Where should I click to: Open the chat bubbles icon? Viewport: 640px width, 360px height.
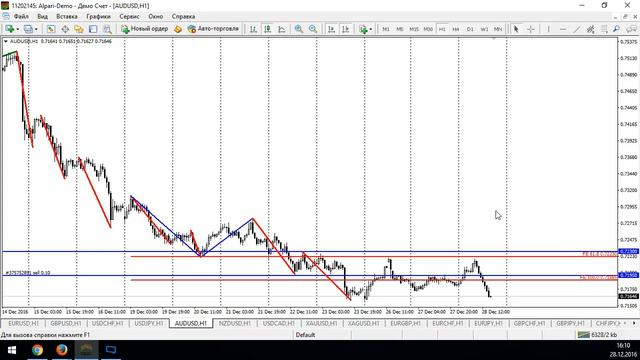tap(631, 29)
